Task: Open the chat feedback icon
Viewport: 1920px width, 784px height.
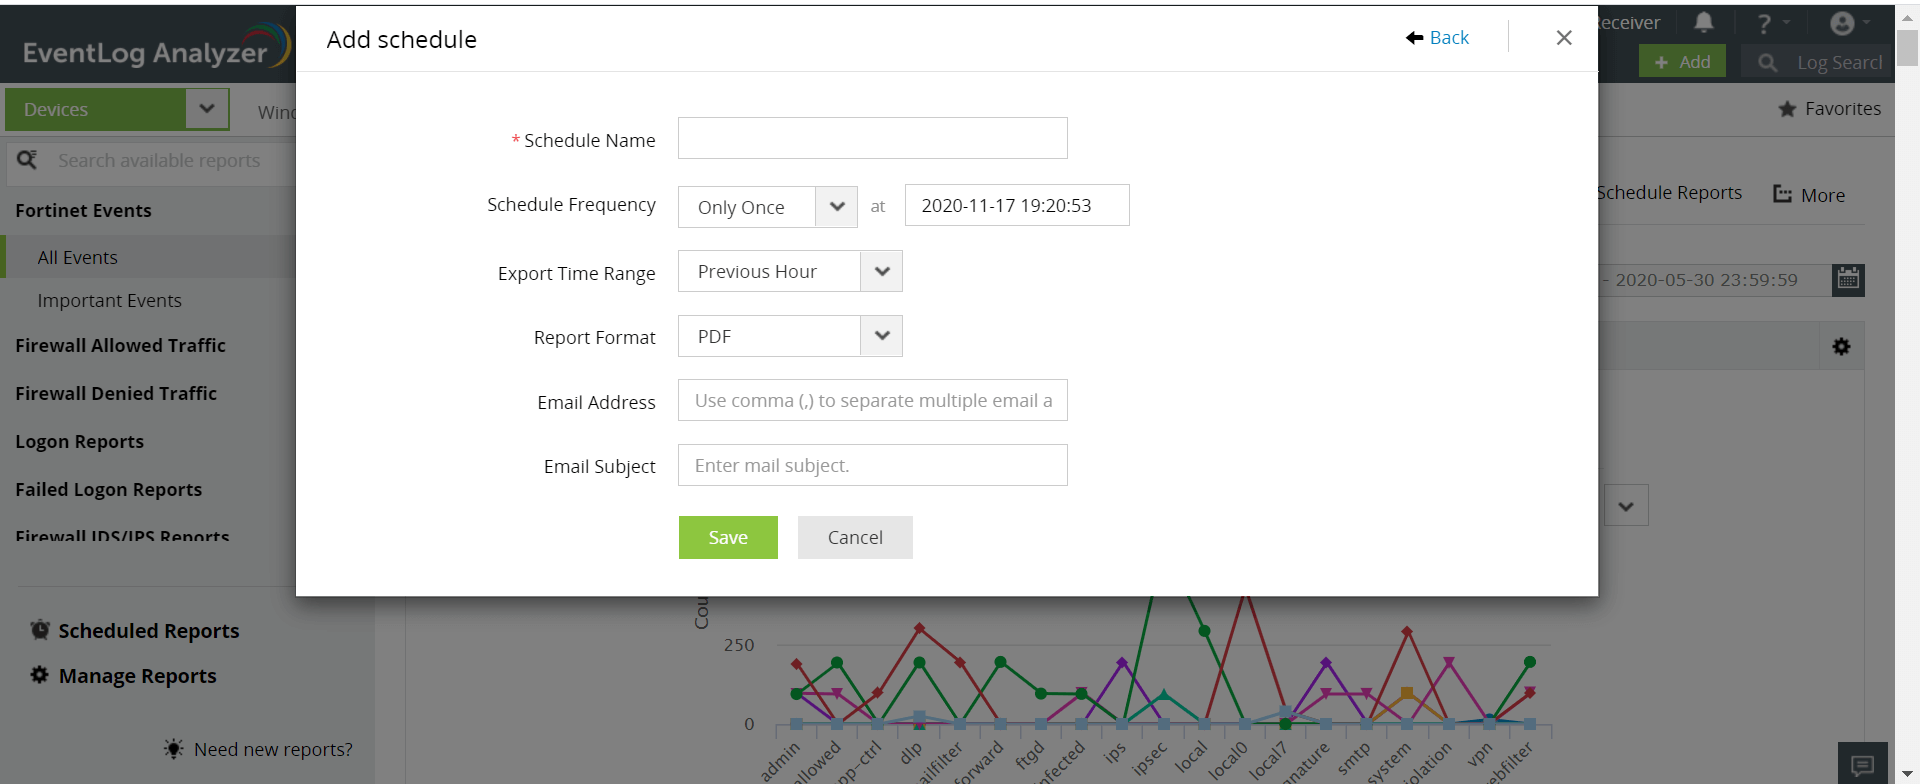Action: click(x=1862, y=765)
